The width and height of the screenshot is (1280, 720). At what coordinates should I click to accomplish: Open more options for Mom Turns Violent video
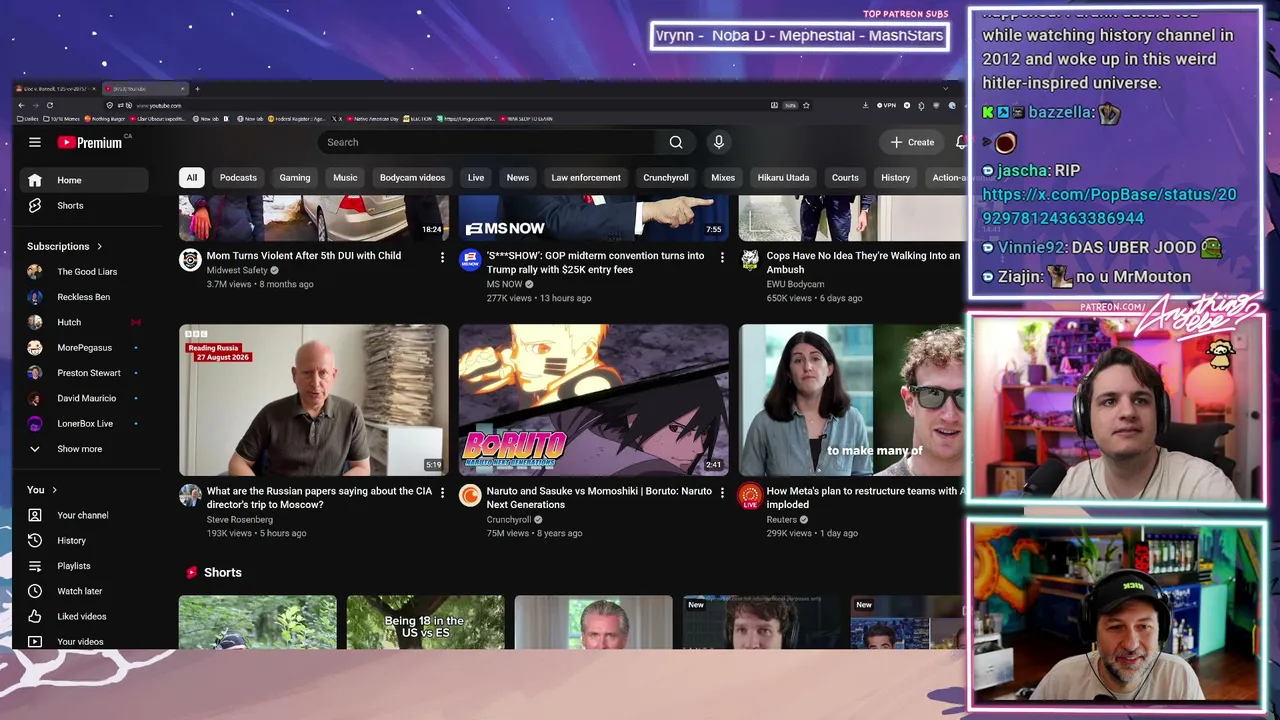pyautogui.click(x=442, y=257)
